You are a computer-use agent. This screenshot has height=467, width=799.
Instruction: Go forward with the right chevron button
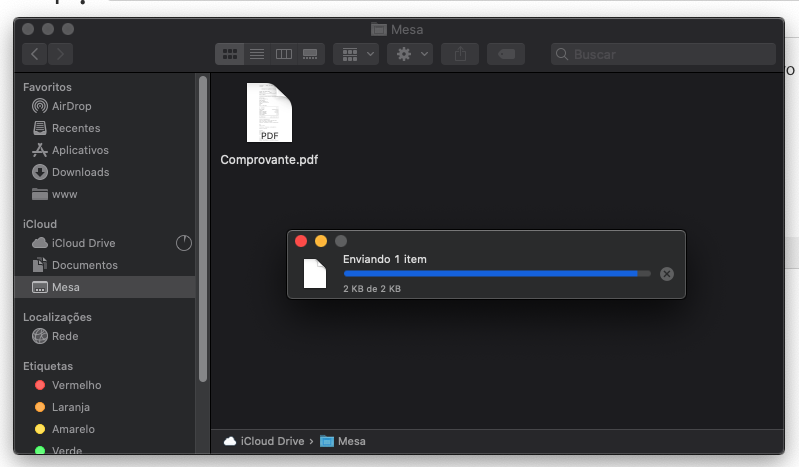click(60, 54)
